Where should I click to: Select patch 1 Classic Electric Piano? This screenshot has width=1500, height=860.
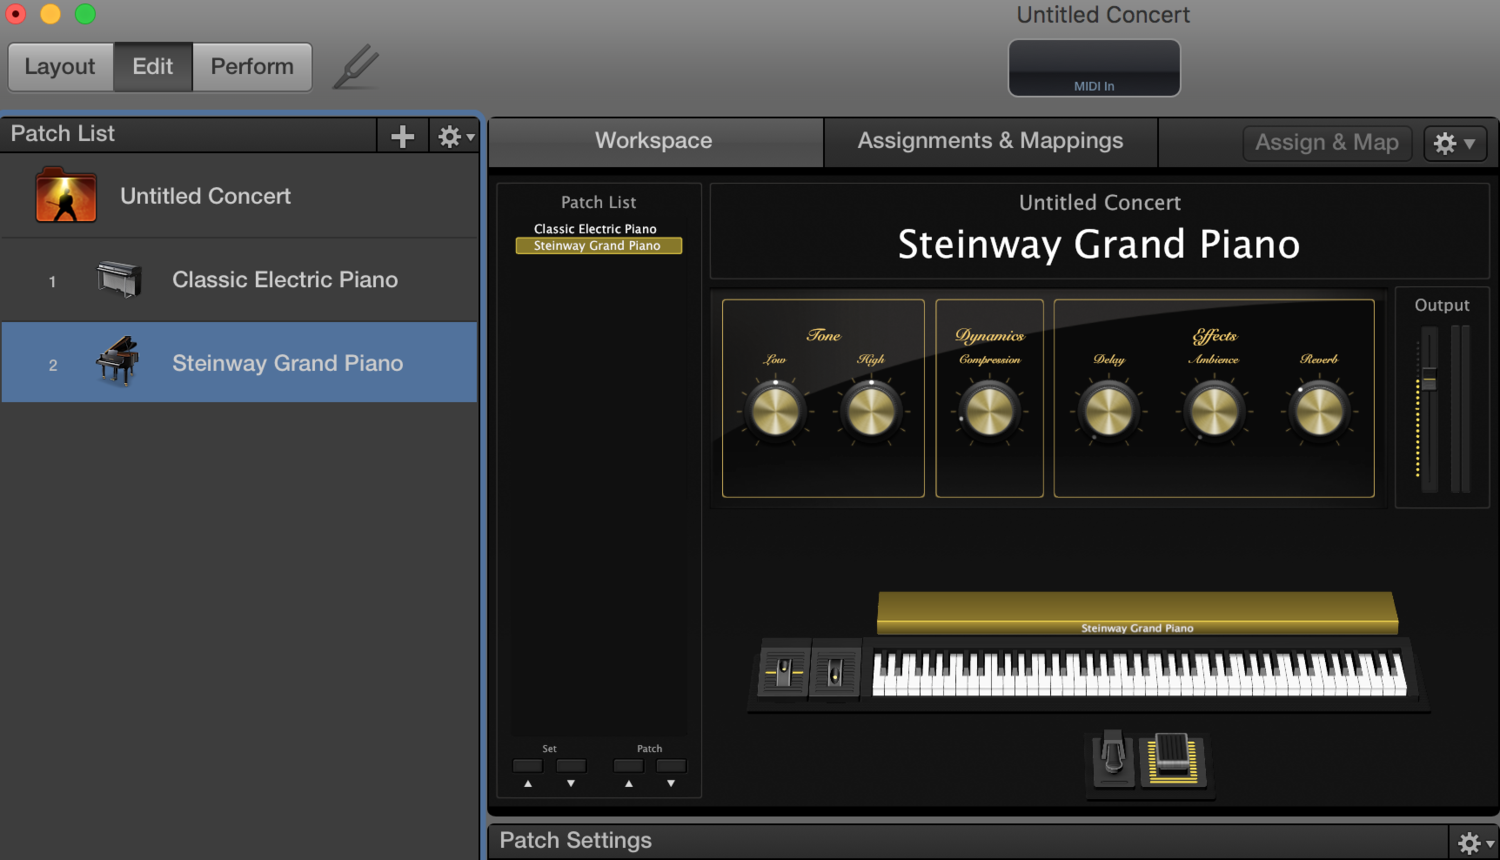240,280
